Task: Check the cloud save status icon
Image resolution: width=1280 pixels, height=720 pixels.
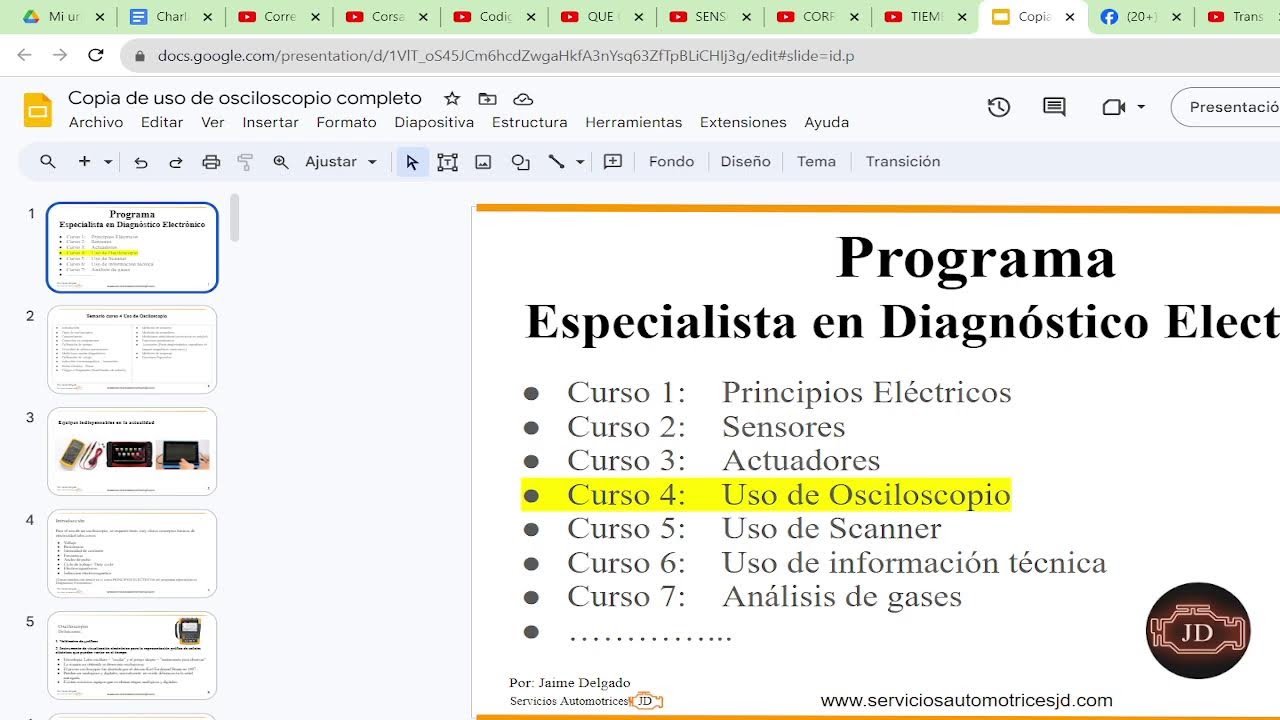Action: click(x=523, y=98)
